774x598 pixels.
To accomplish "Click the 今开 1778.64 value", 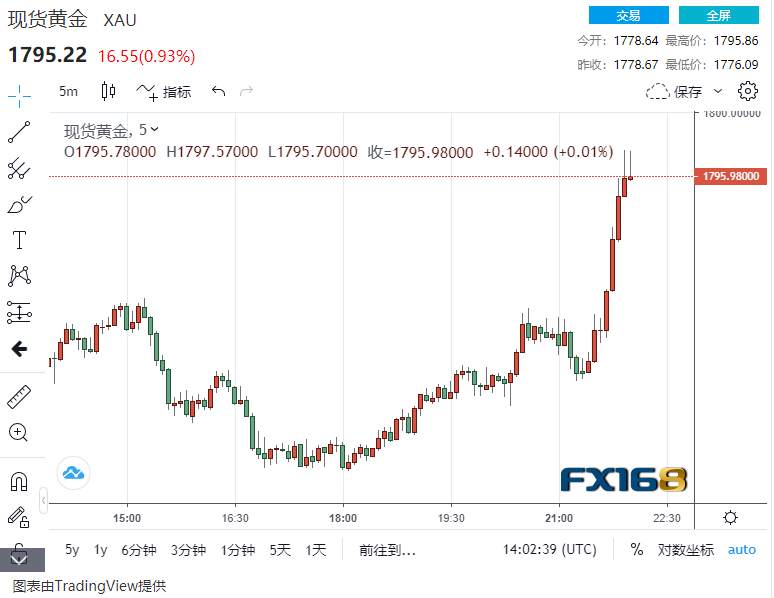I will pyautogui.click(x=636, y=40).
